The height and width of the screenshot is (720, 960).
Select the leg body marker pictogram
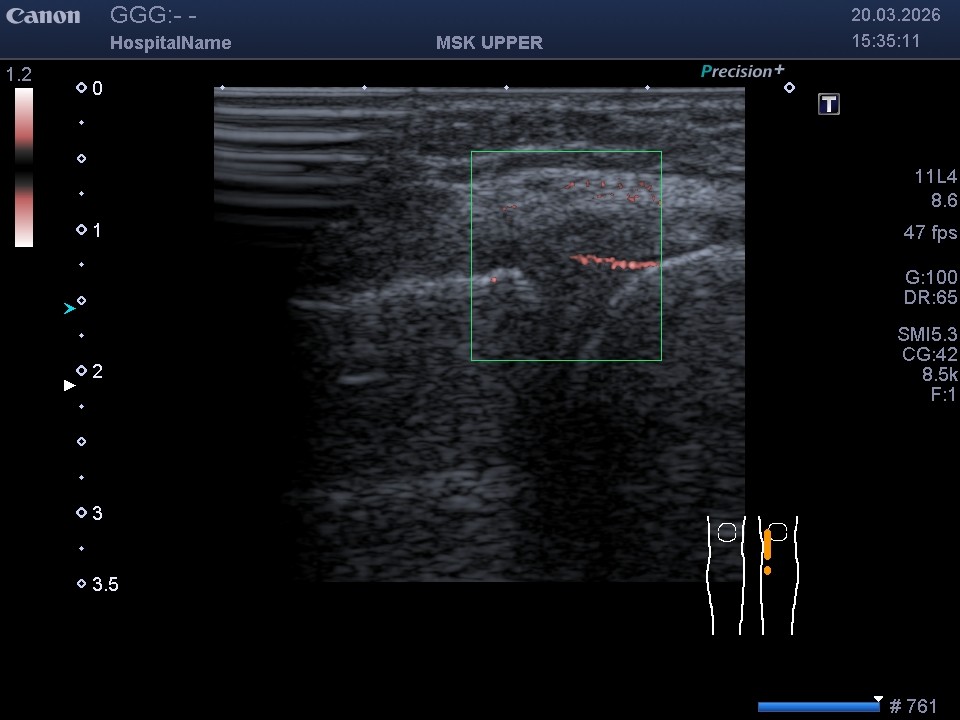click(x=752, y=575)
